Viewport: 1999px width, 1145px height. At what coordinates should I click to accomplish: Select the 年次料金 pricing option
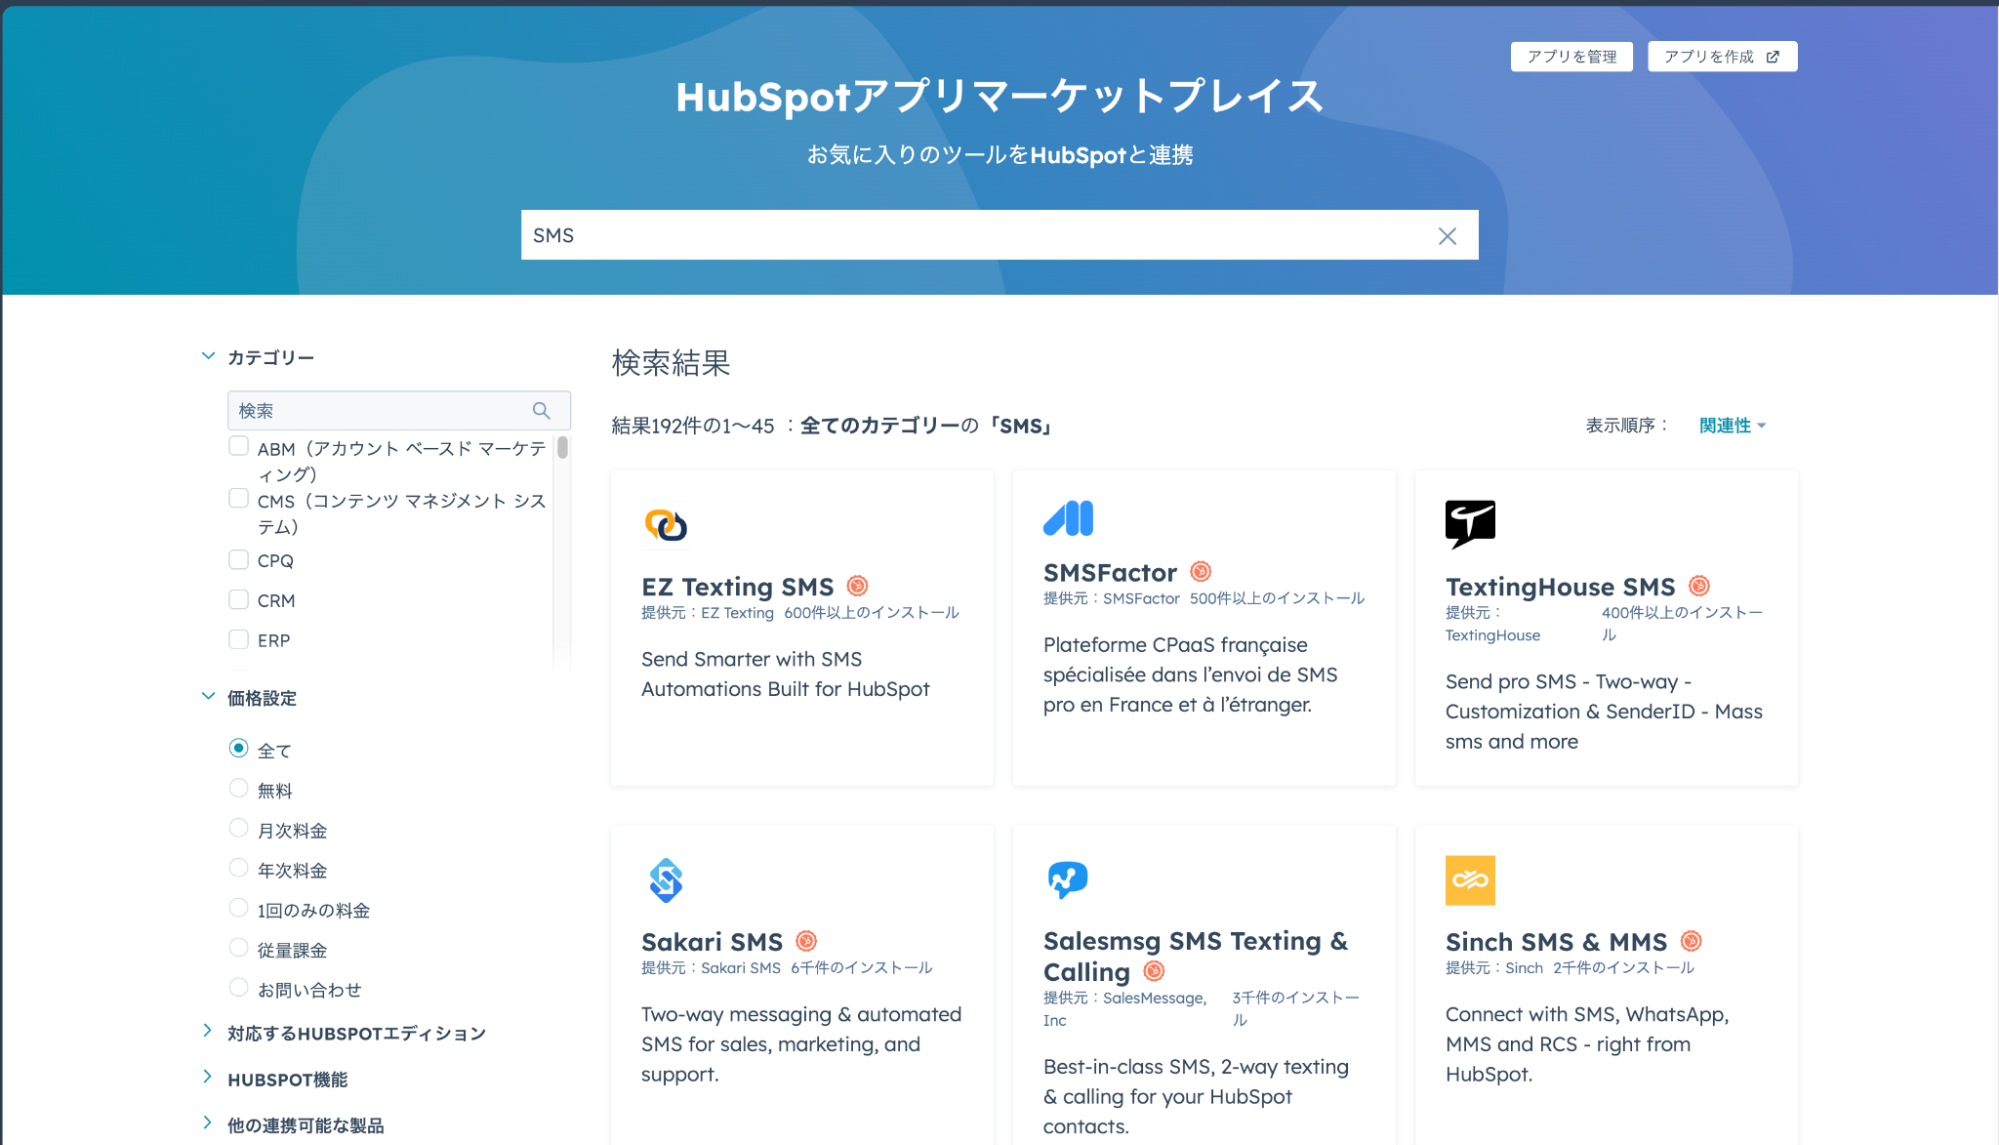(x=238, y=868)
